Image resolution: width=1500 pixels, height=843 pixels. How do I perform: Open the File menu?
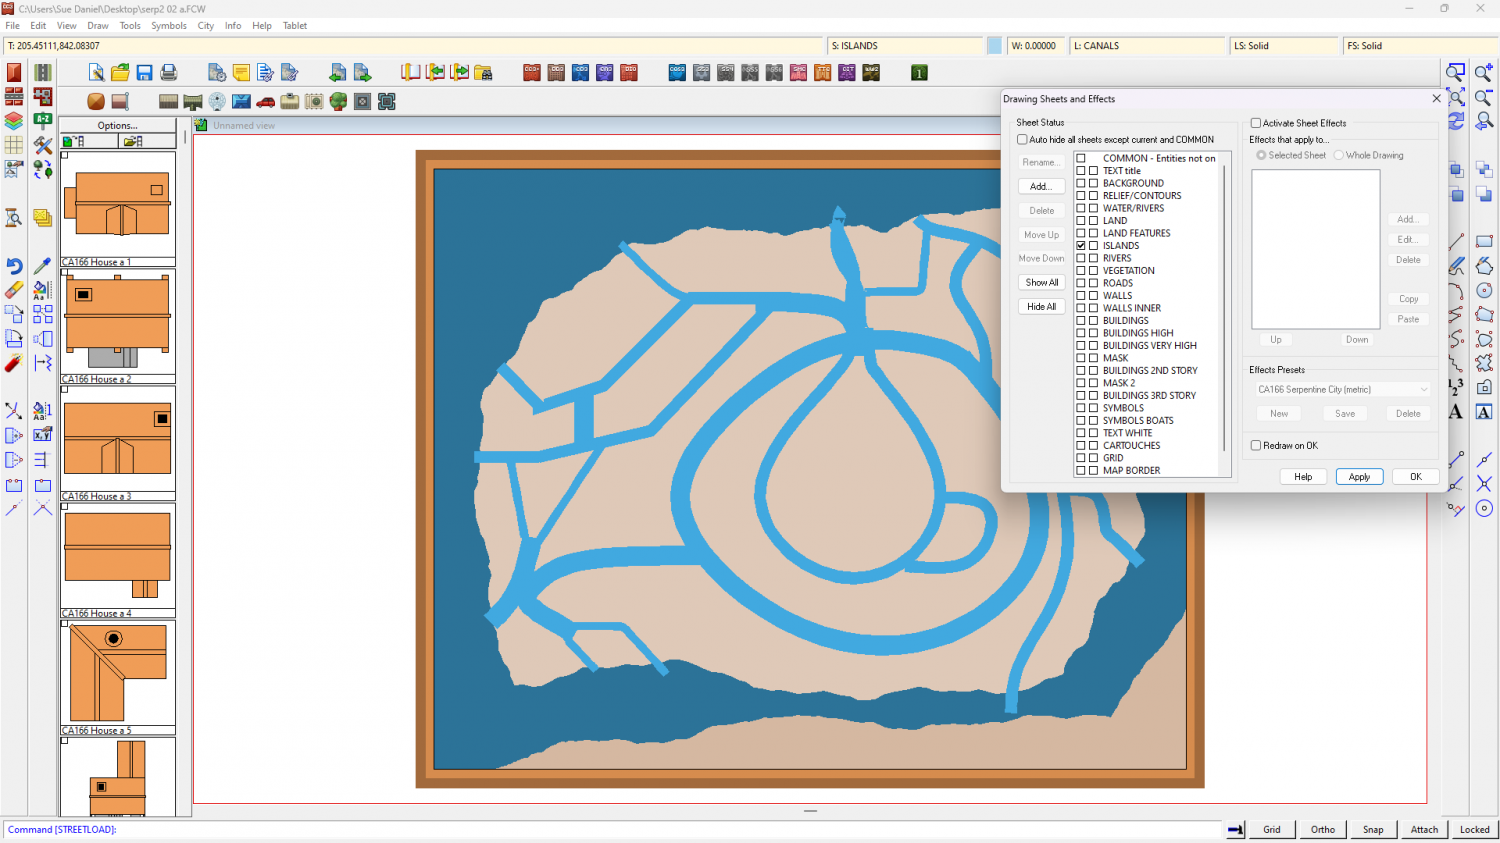(x=13, y=26)
